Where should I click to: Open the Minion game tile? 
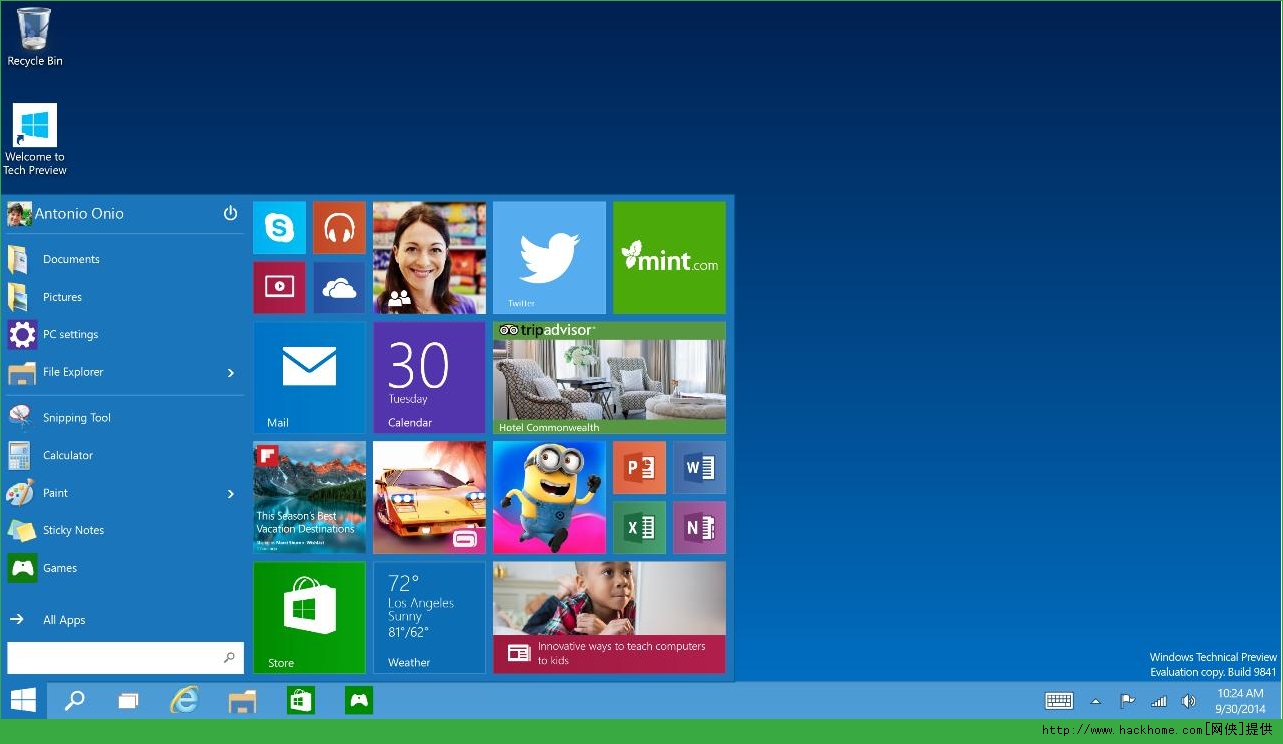coord(549,498)
